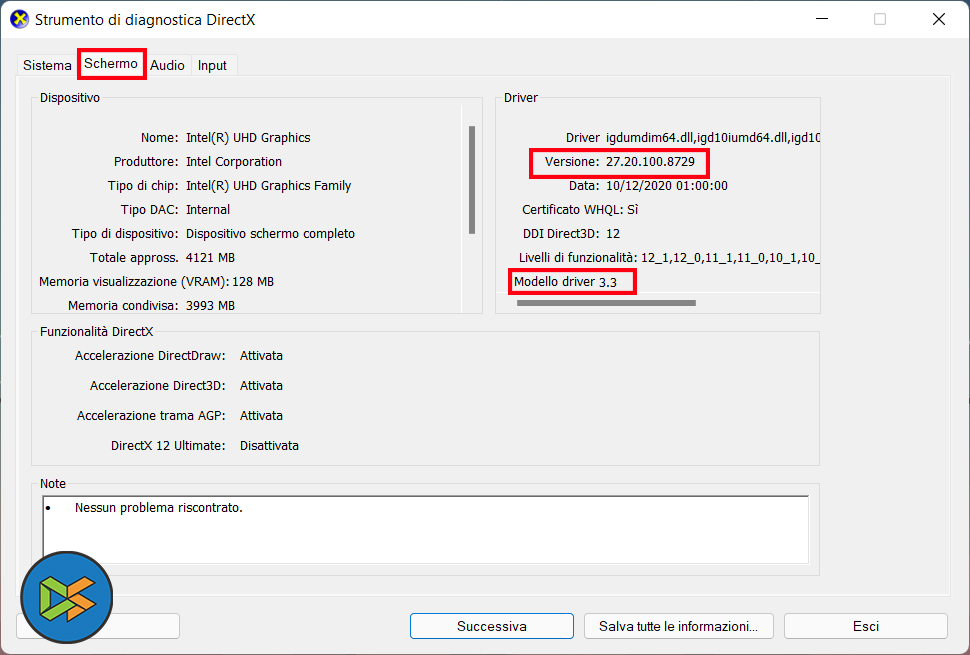Viewport: 970px width, 655px height.
Task: Switch to the Sistema tab
Action: tap(47, 65)
